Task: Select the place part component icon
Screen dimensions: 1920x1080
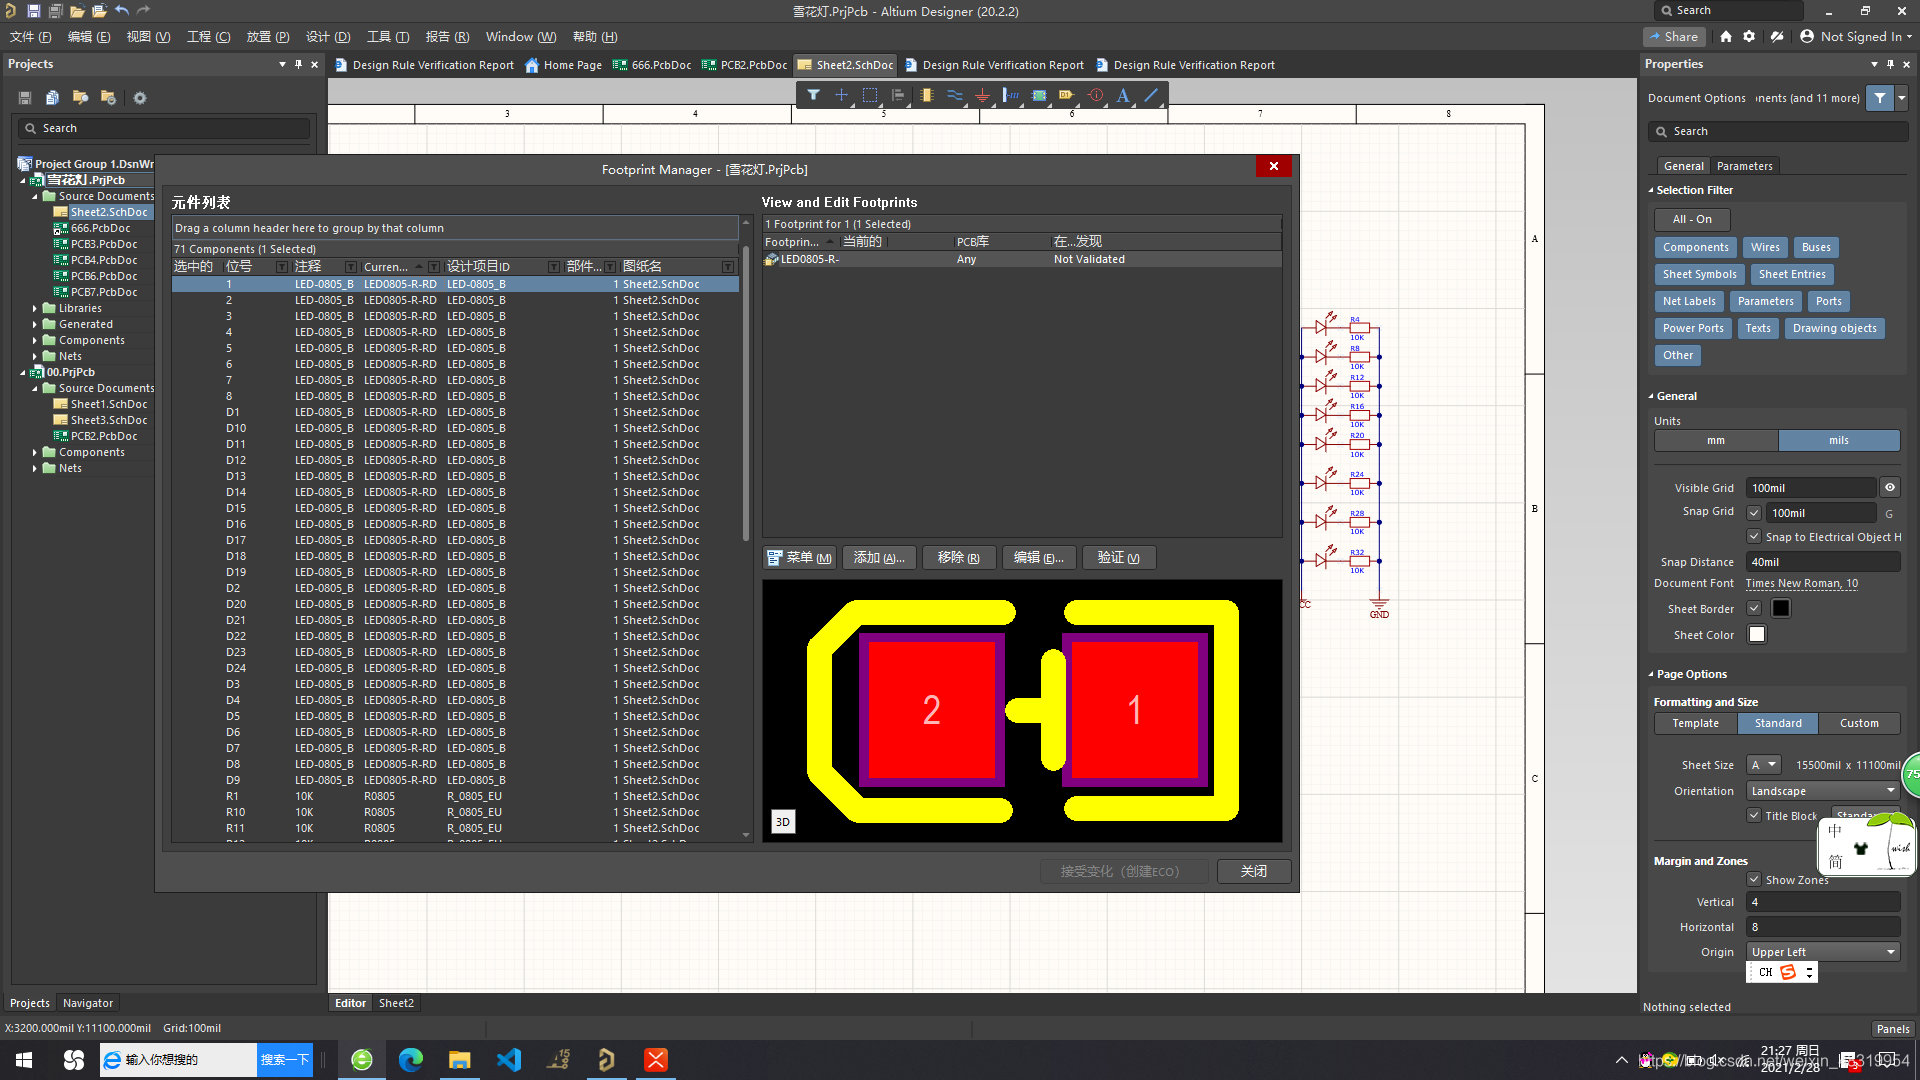Action: [927, 95]
